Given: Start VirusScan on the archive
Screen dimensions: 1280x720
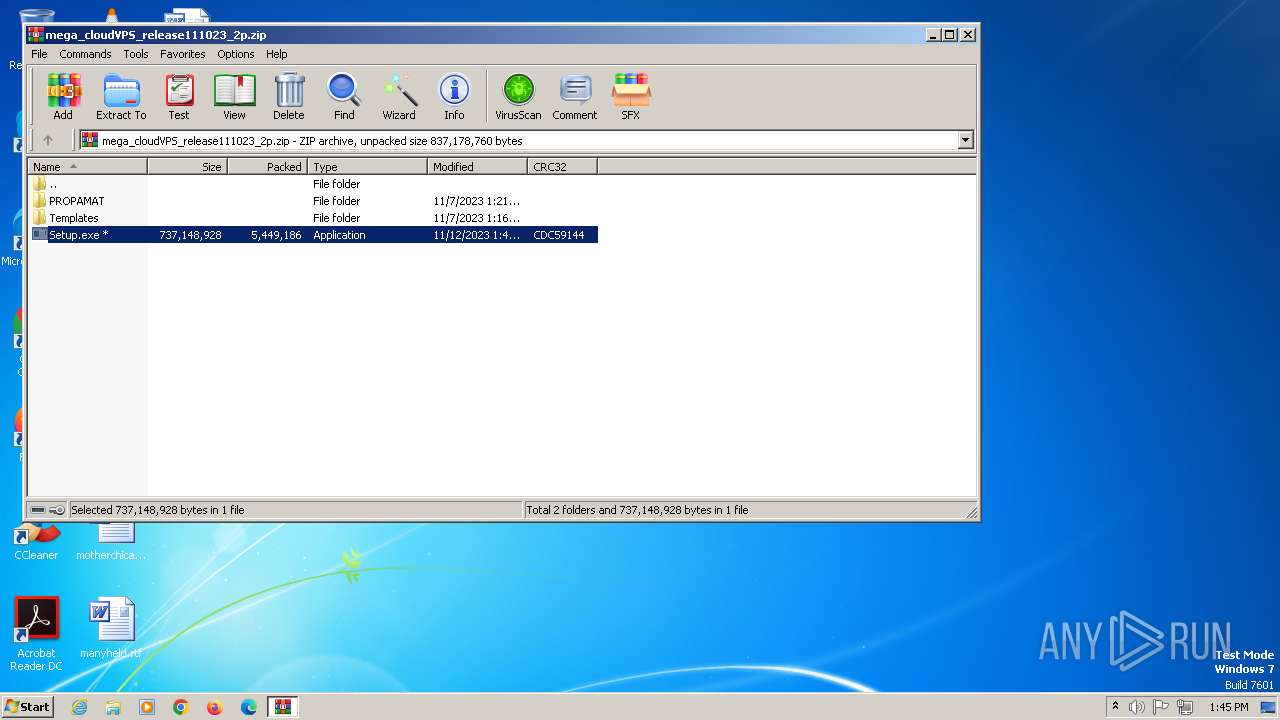Looking at the screenshot, I should coord(518,97).
